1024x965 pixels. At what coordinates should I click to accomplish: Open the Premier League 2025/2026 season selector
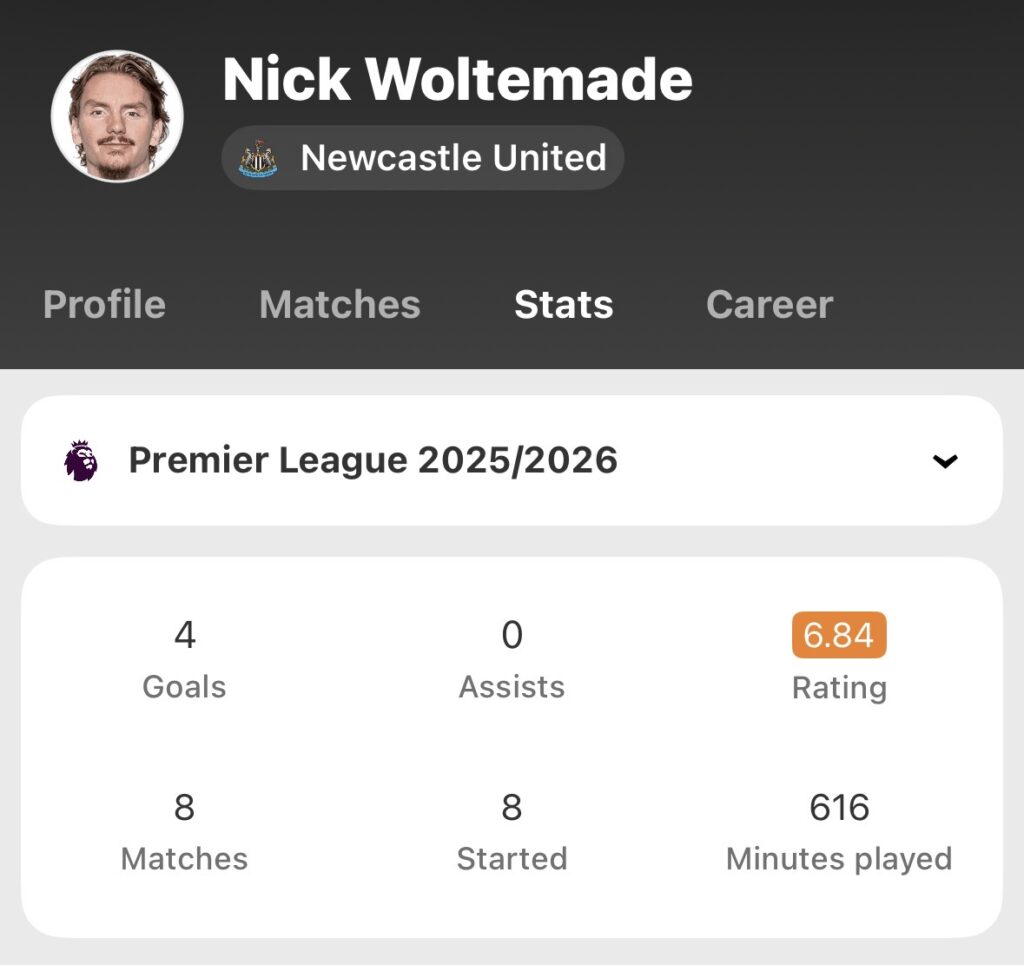coord(373,461)
